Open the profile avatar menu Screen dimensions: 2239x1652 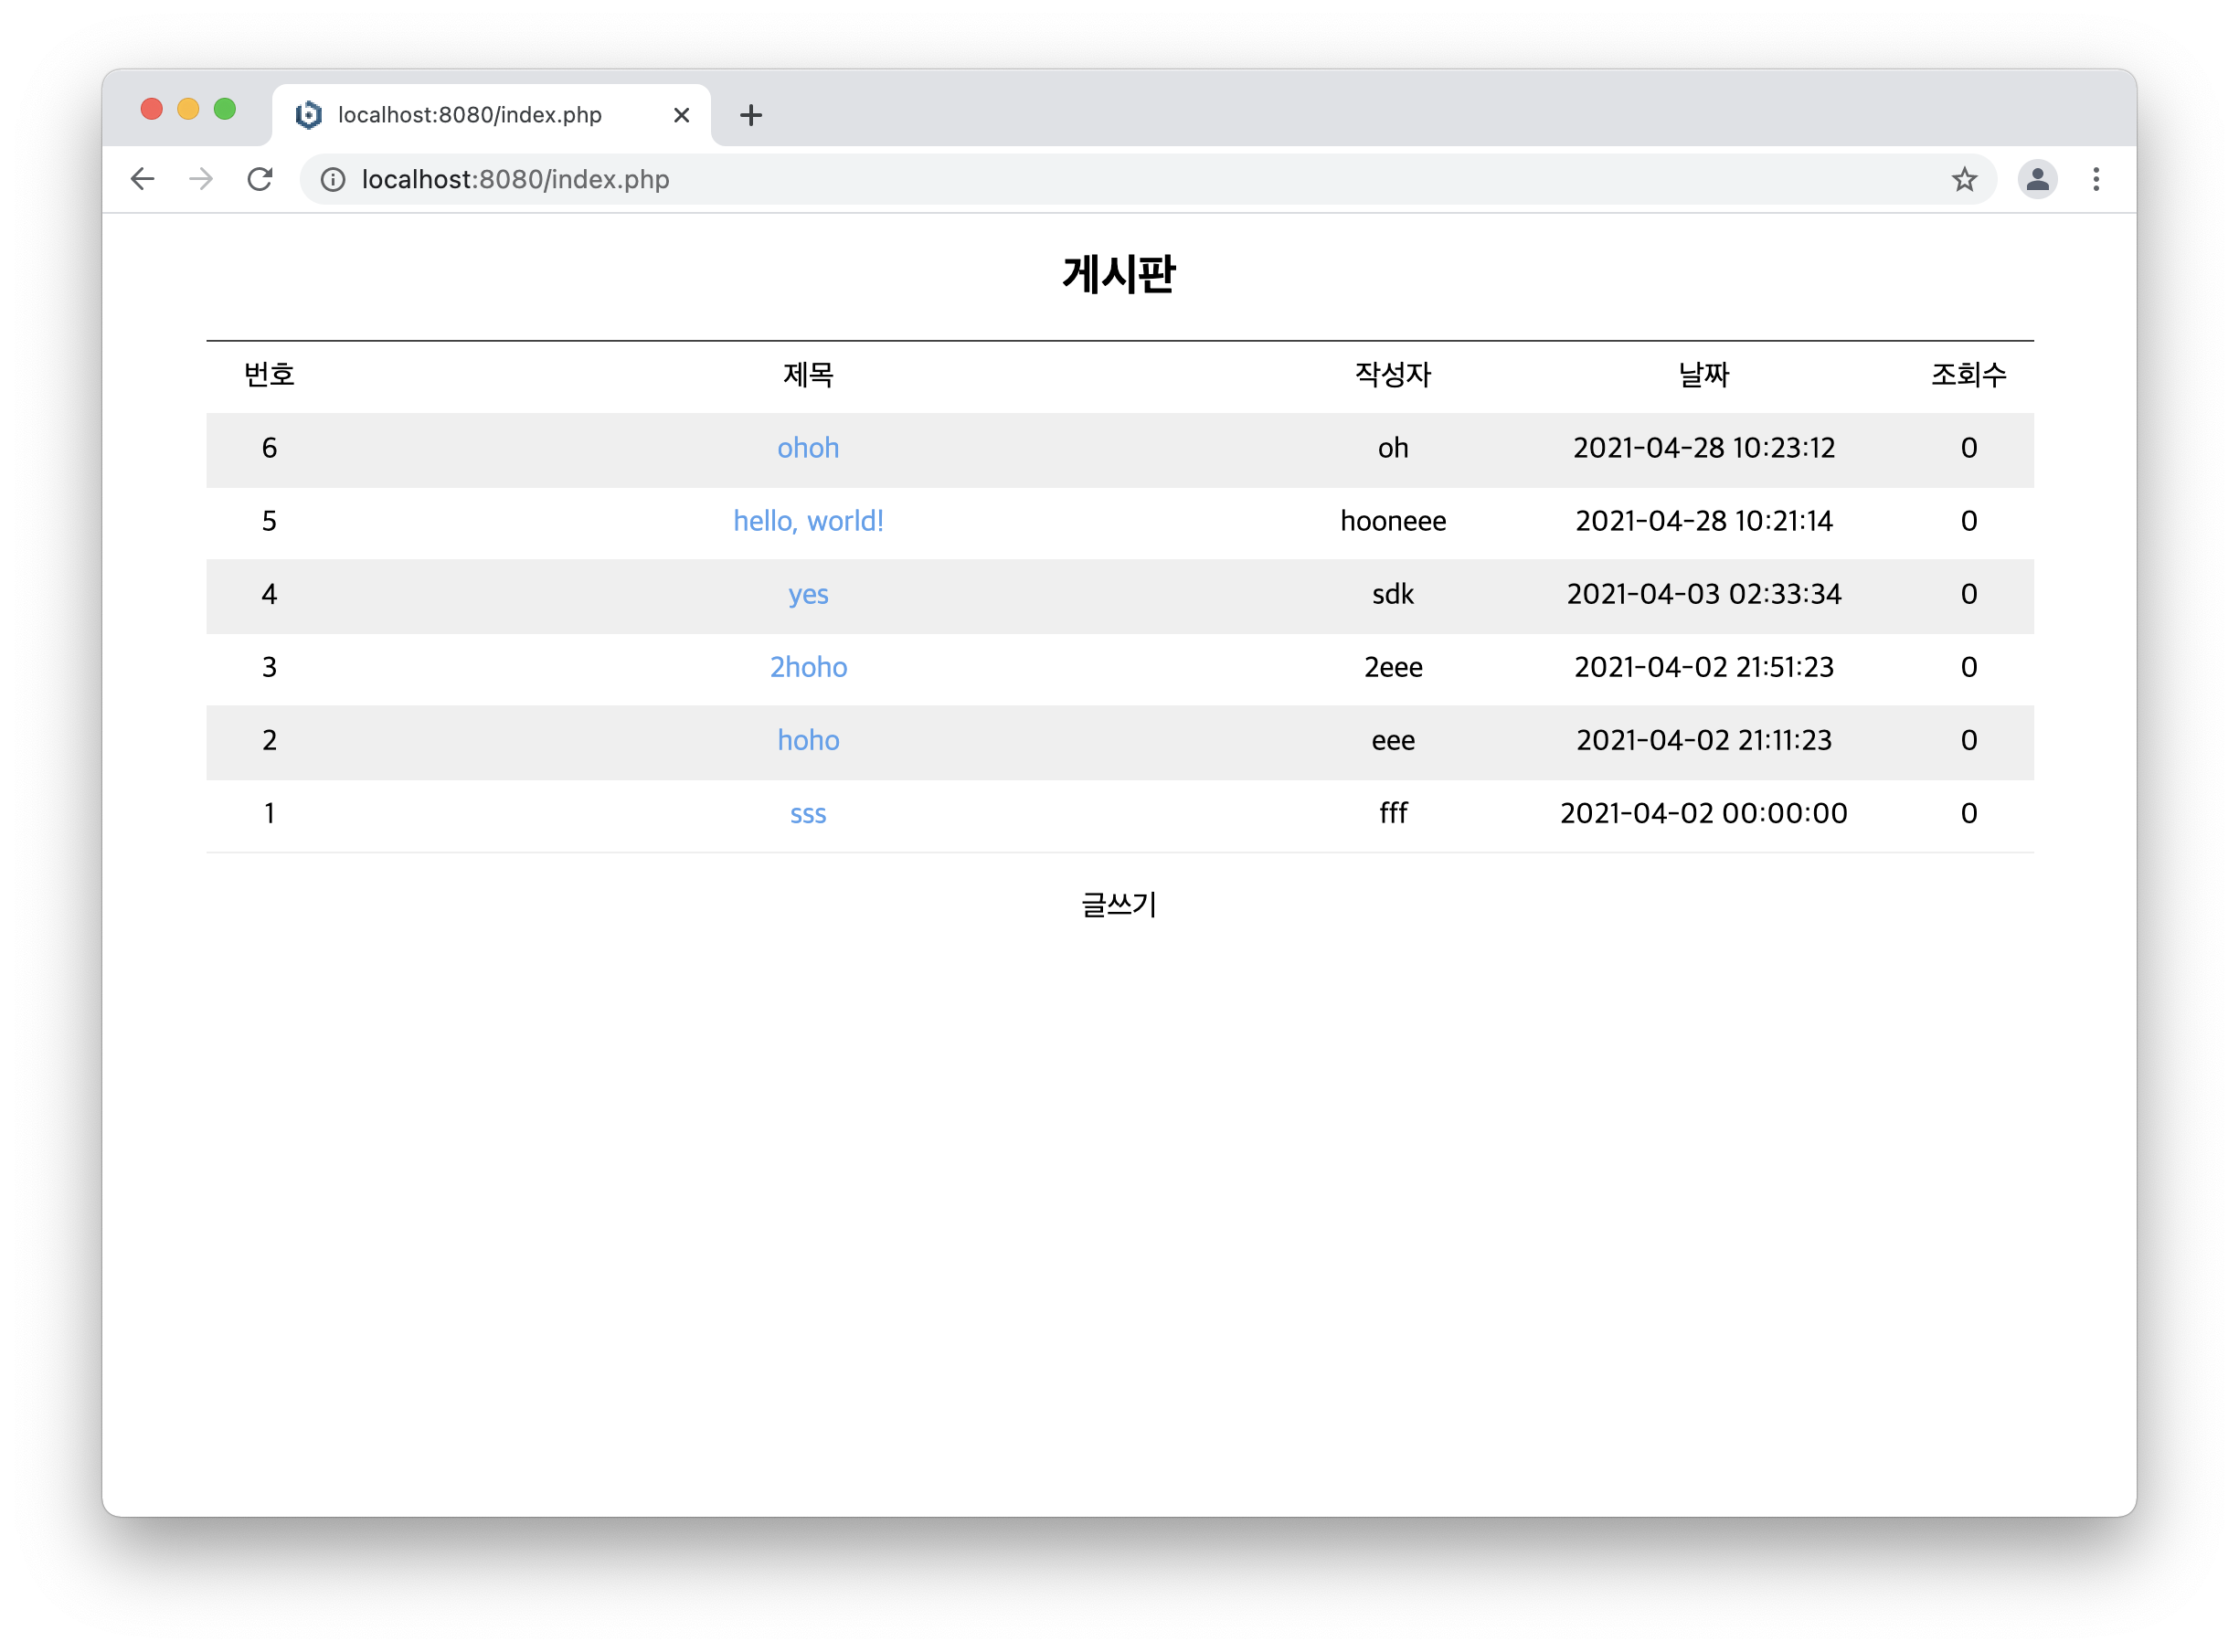(2037, 179)
